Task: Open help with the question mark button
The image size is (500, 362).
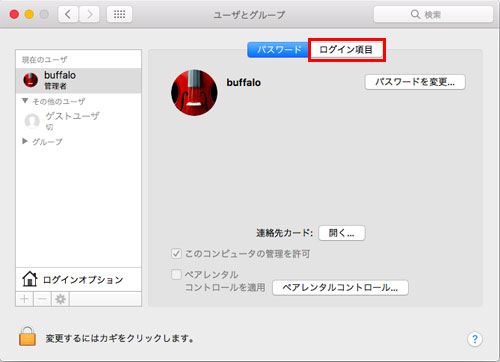Action: click(x=475, y=339)
